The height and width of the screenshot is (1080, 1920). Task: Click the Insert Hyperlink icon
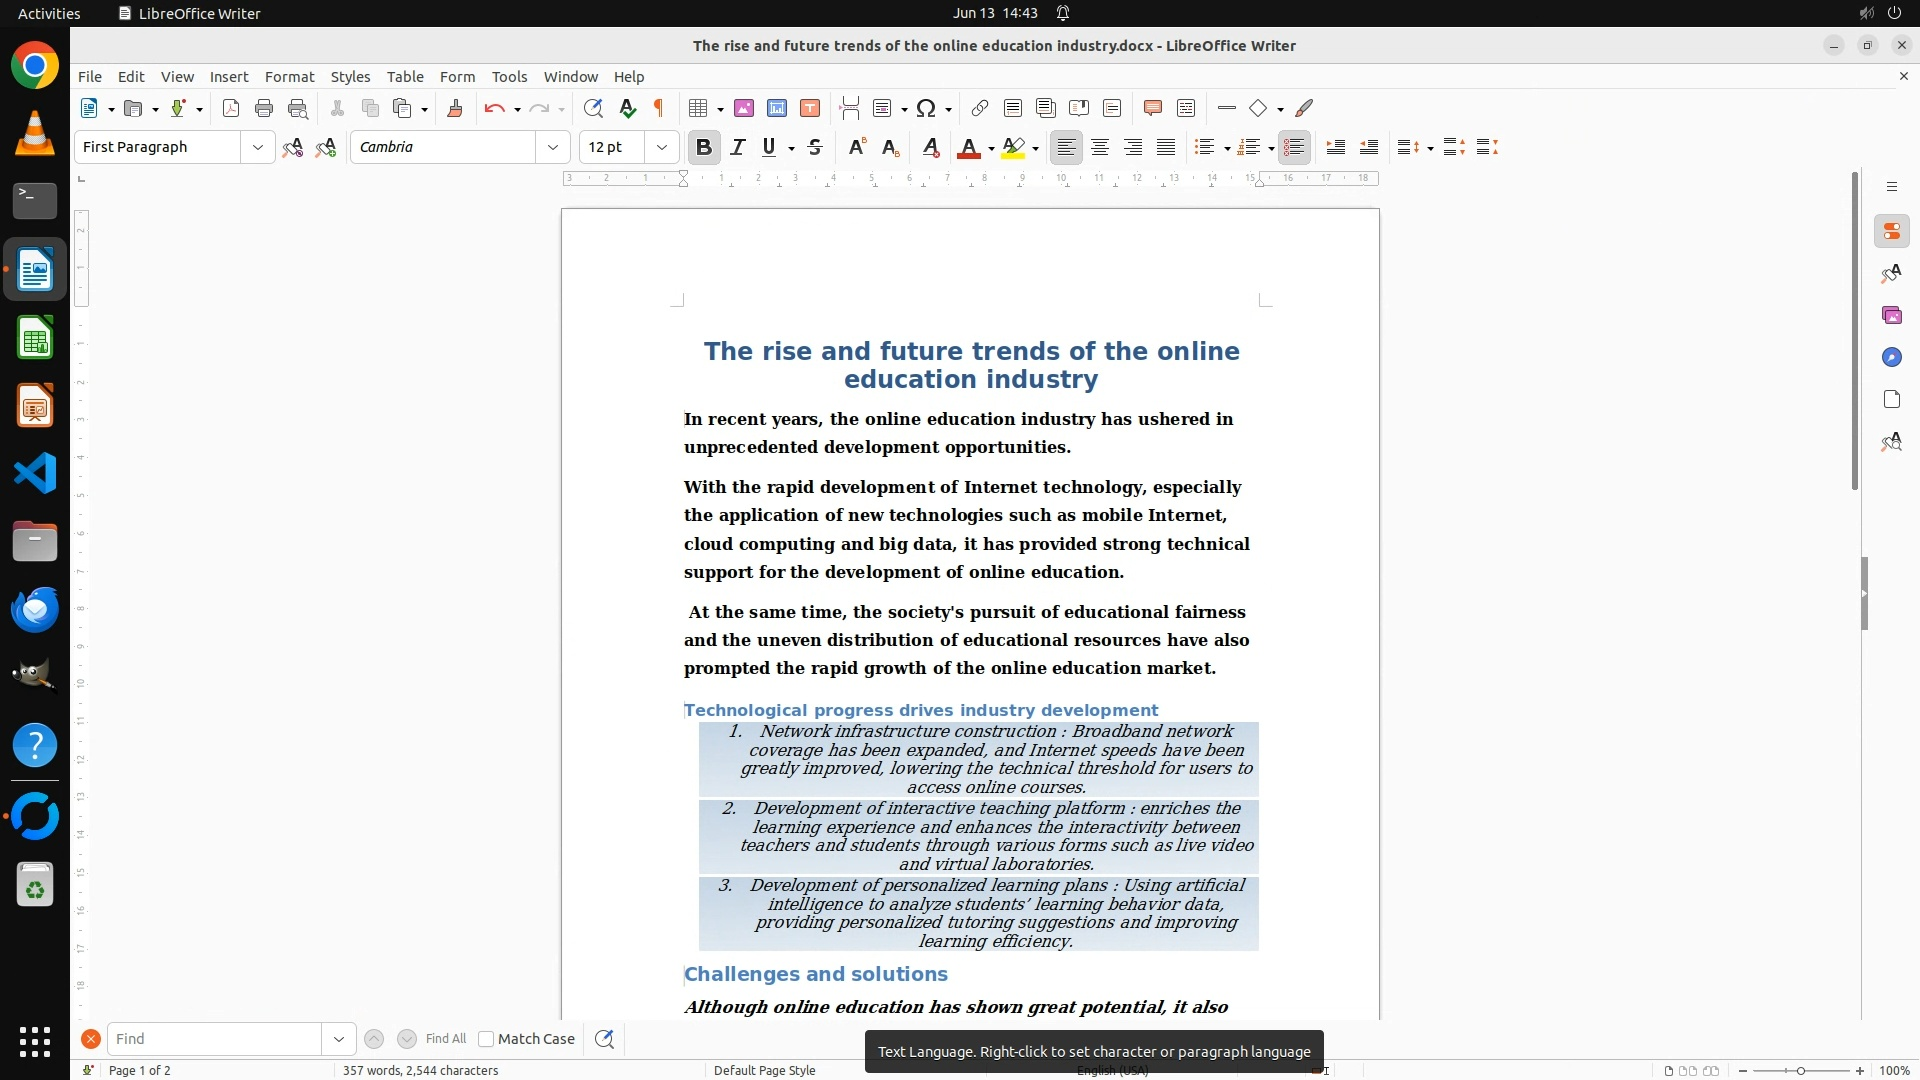[980, 109]
